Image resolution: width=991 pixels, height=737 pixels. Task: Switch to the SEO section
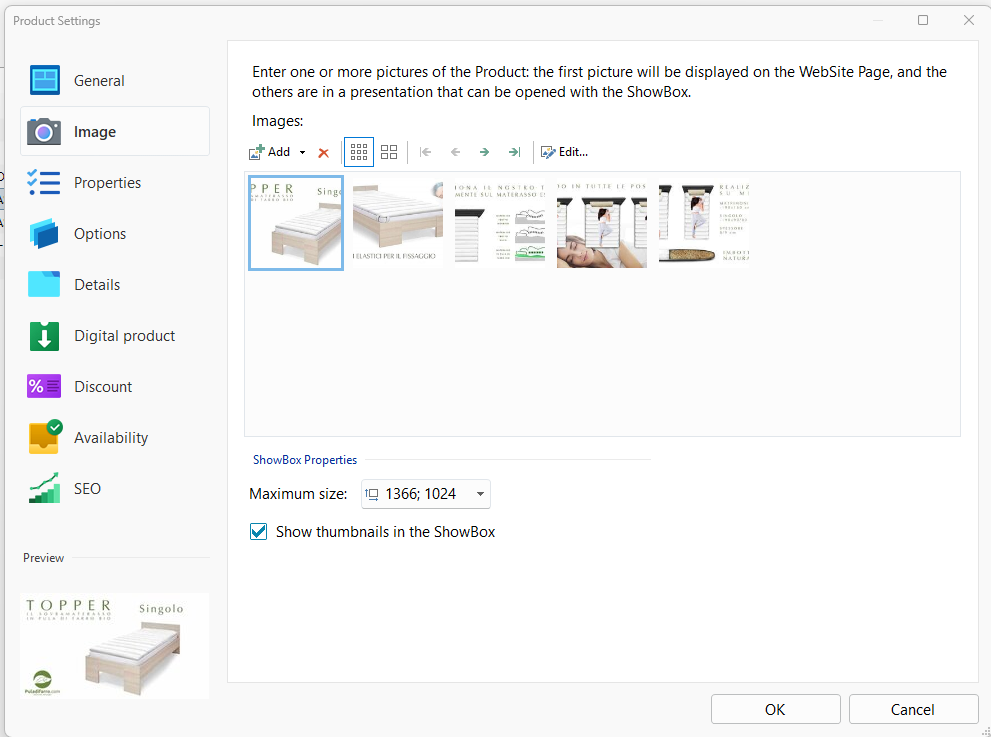click(87, 489)
